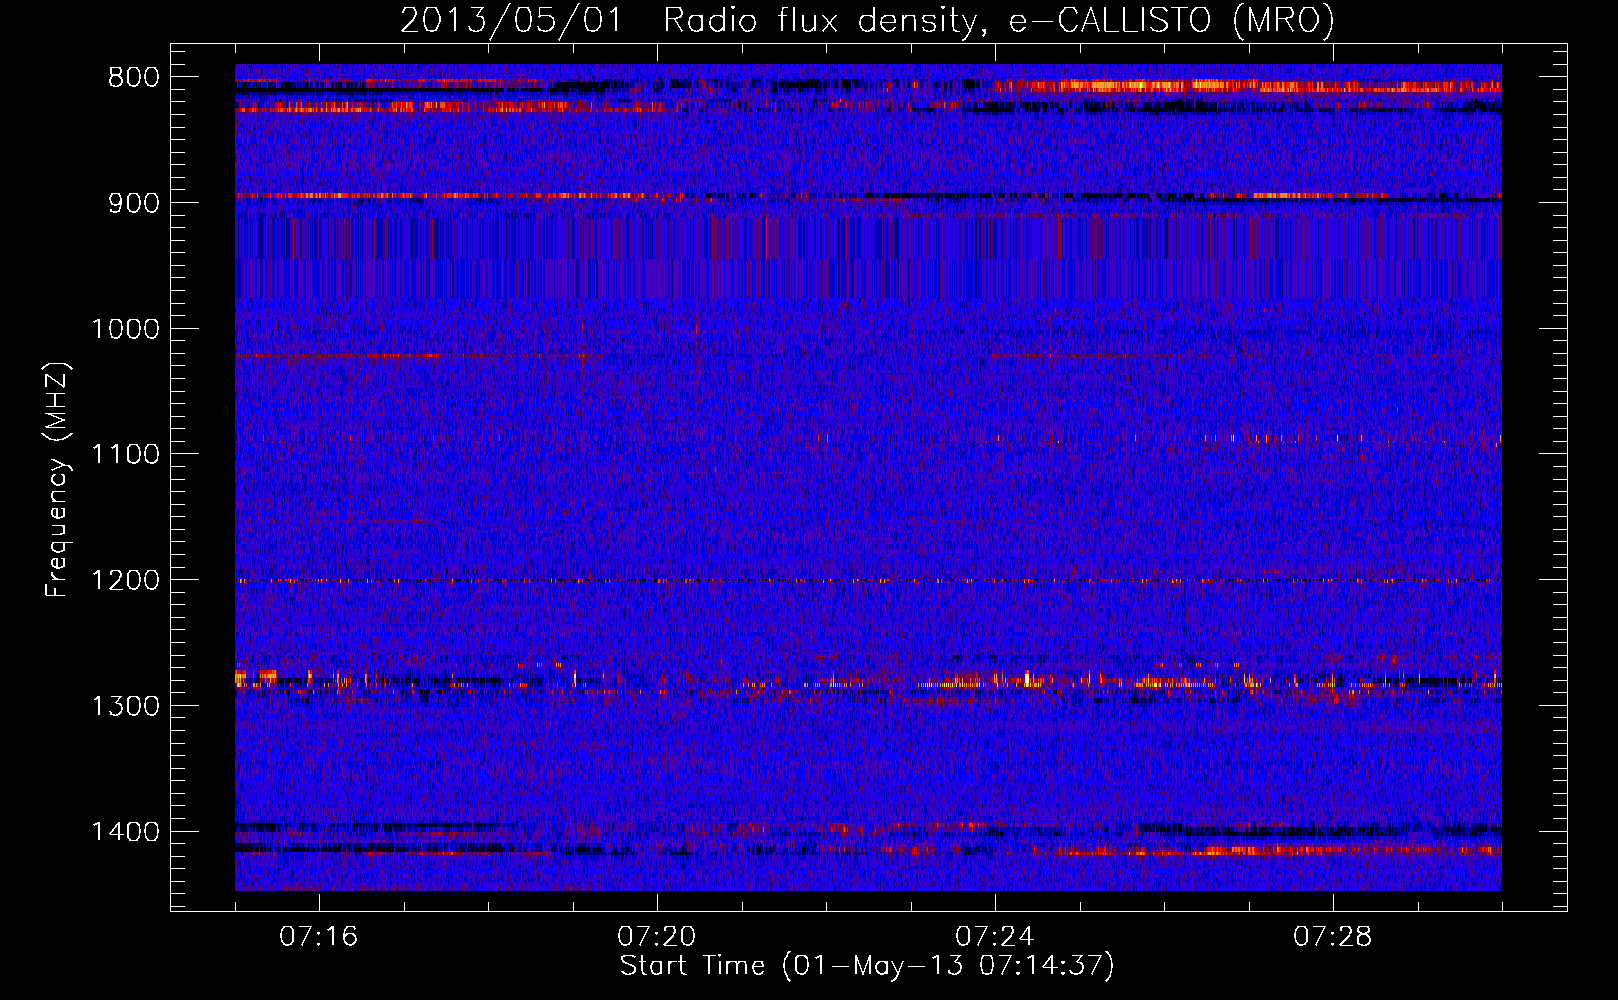
Task: Click the plot title '2013/05/01 Radio flux density, e-CALLISTO (MRO)'
Action: [x=867, y=20]
